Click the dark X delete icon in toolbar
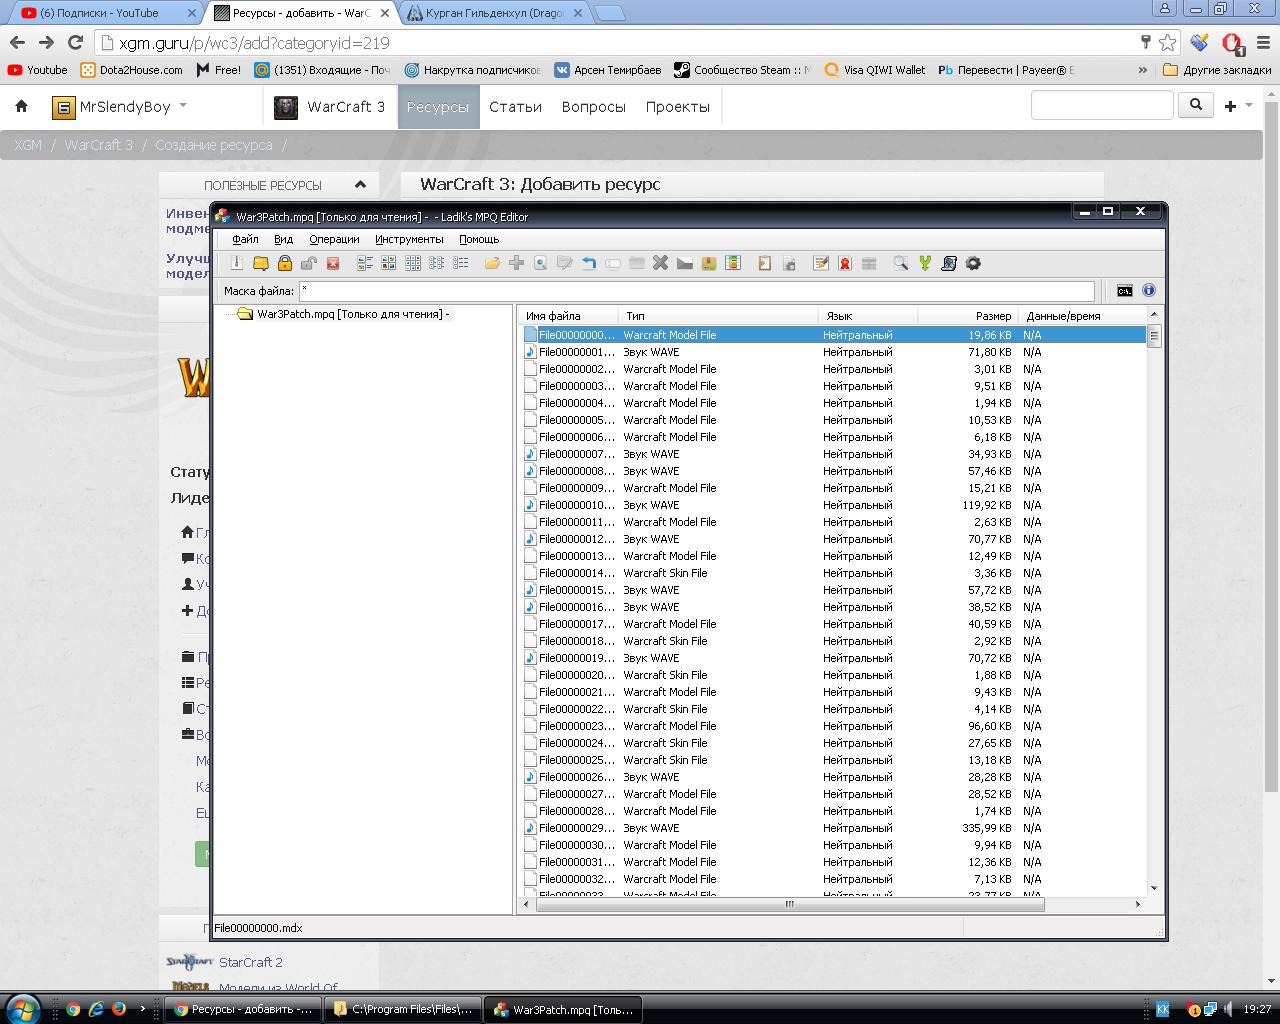 point(660,263)
